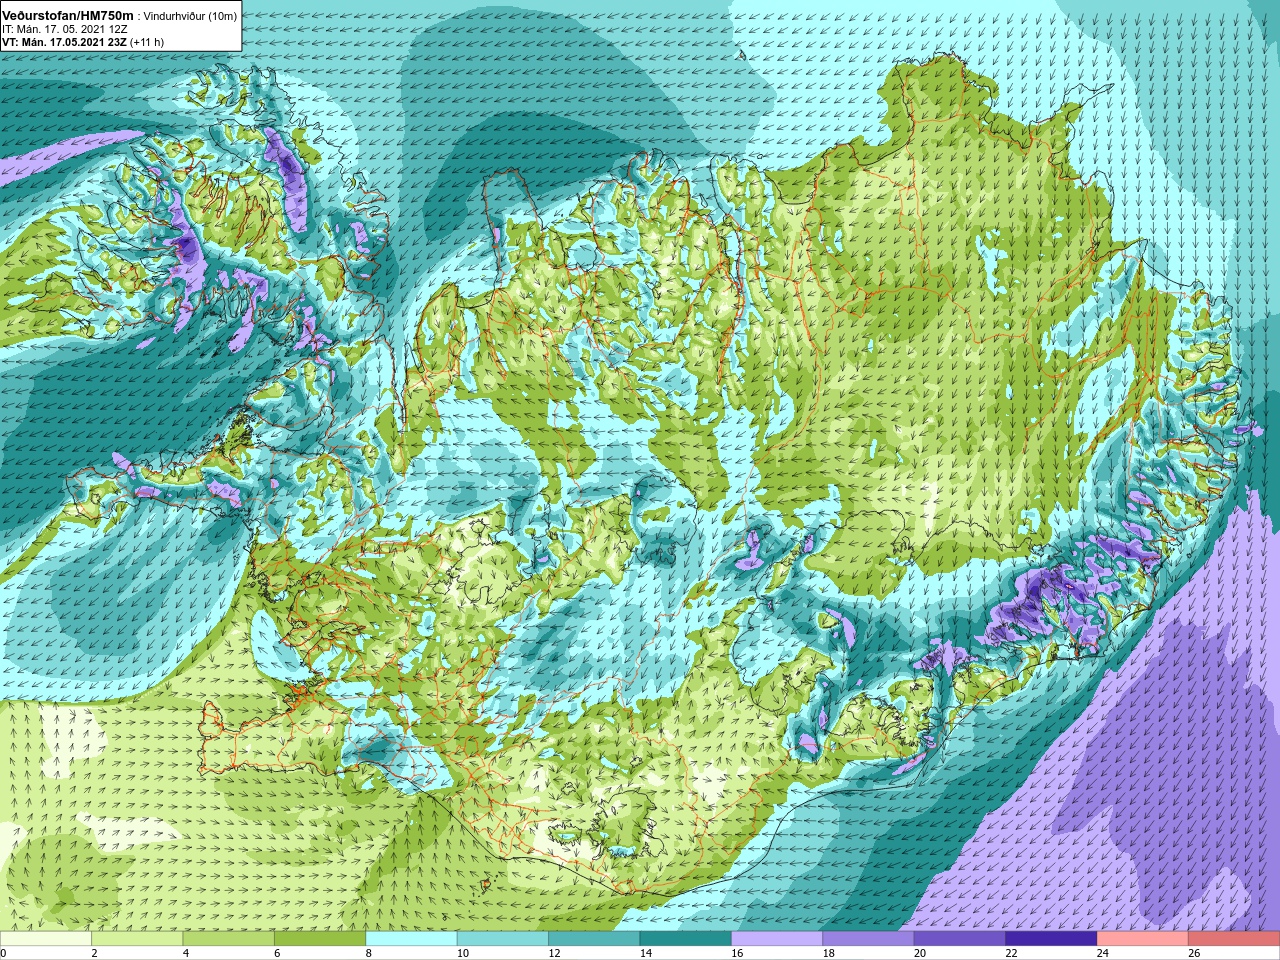Click the light green 2–4 legend swatch
This screenshot has height=960, width=1280.
point(138,939)
